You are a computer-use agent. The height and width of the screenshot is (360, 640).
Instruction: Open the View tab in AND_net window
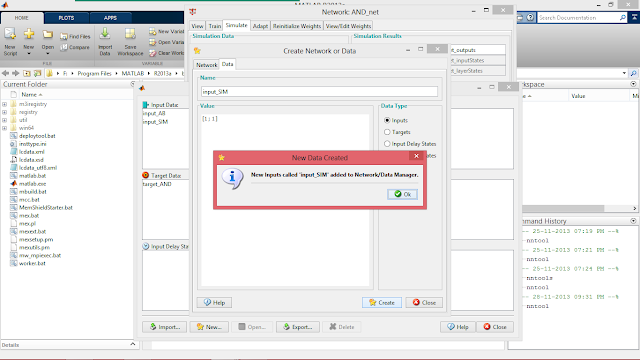tap(197, 26)
